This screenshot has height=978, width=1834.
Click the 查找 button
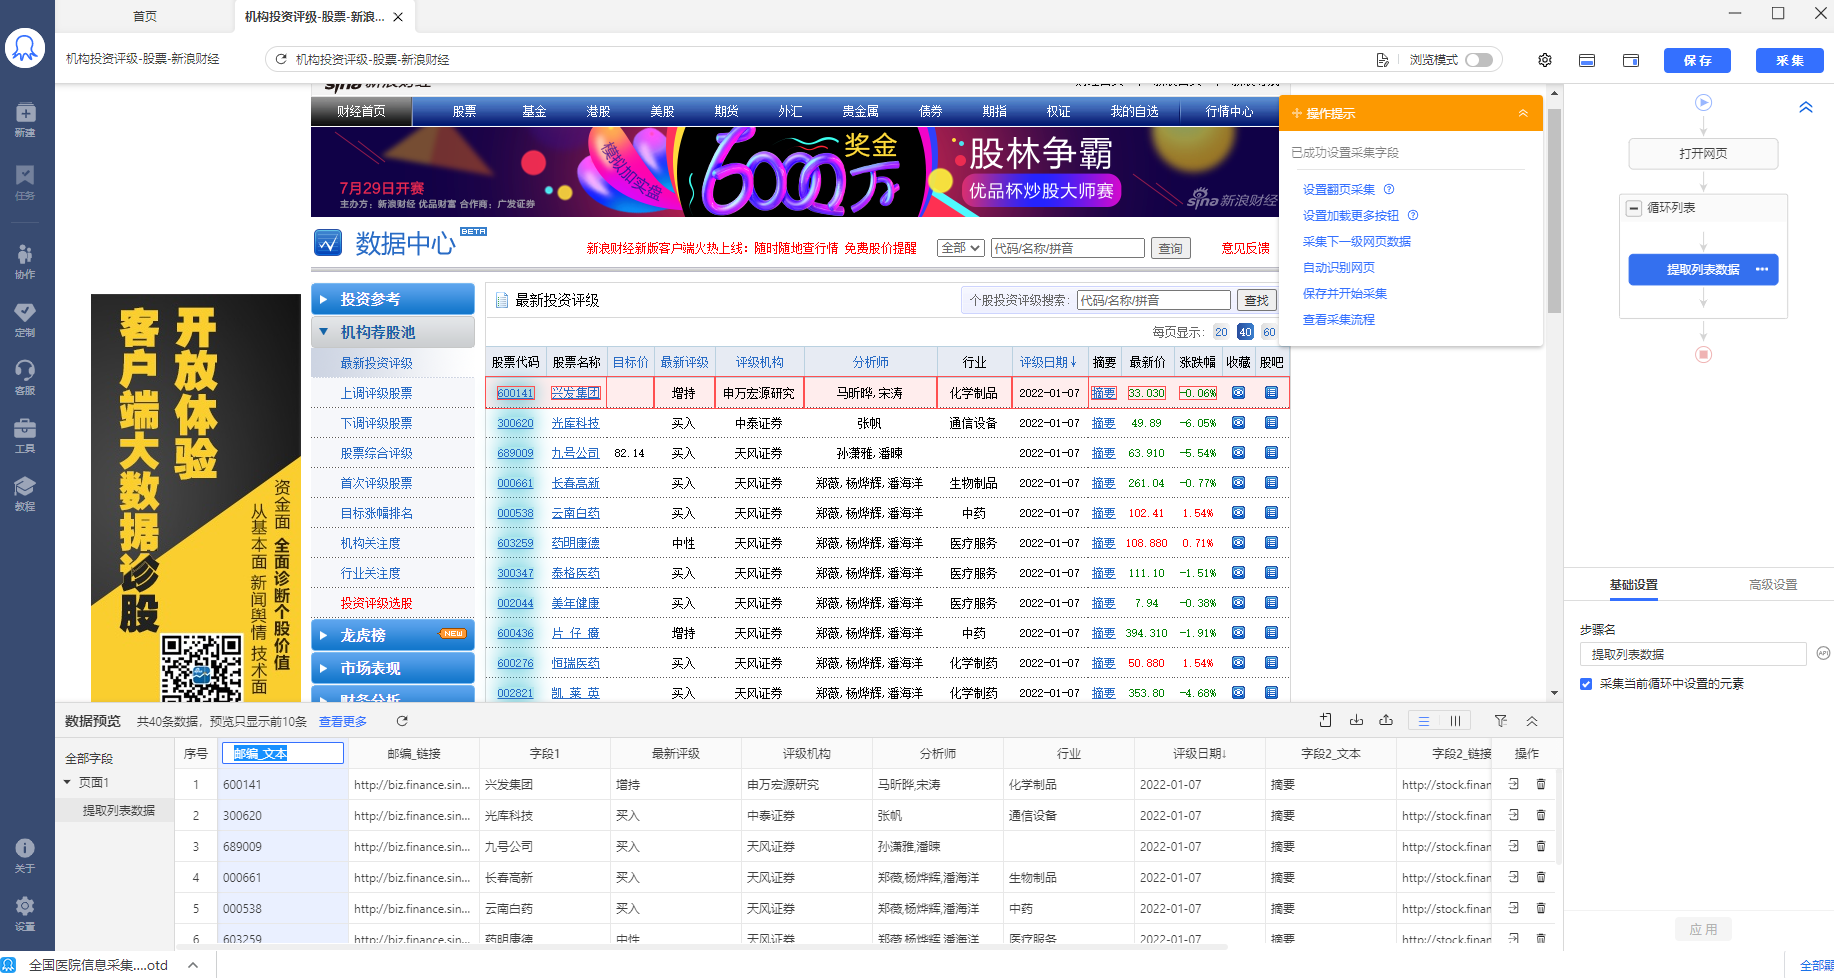pos(1256,300)
